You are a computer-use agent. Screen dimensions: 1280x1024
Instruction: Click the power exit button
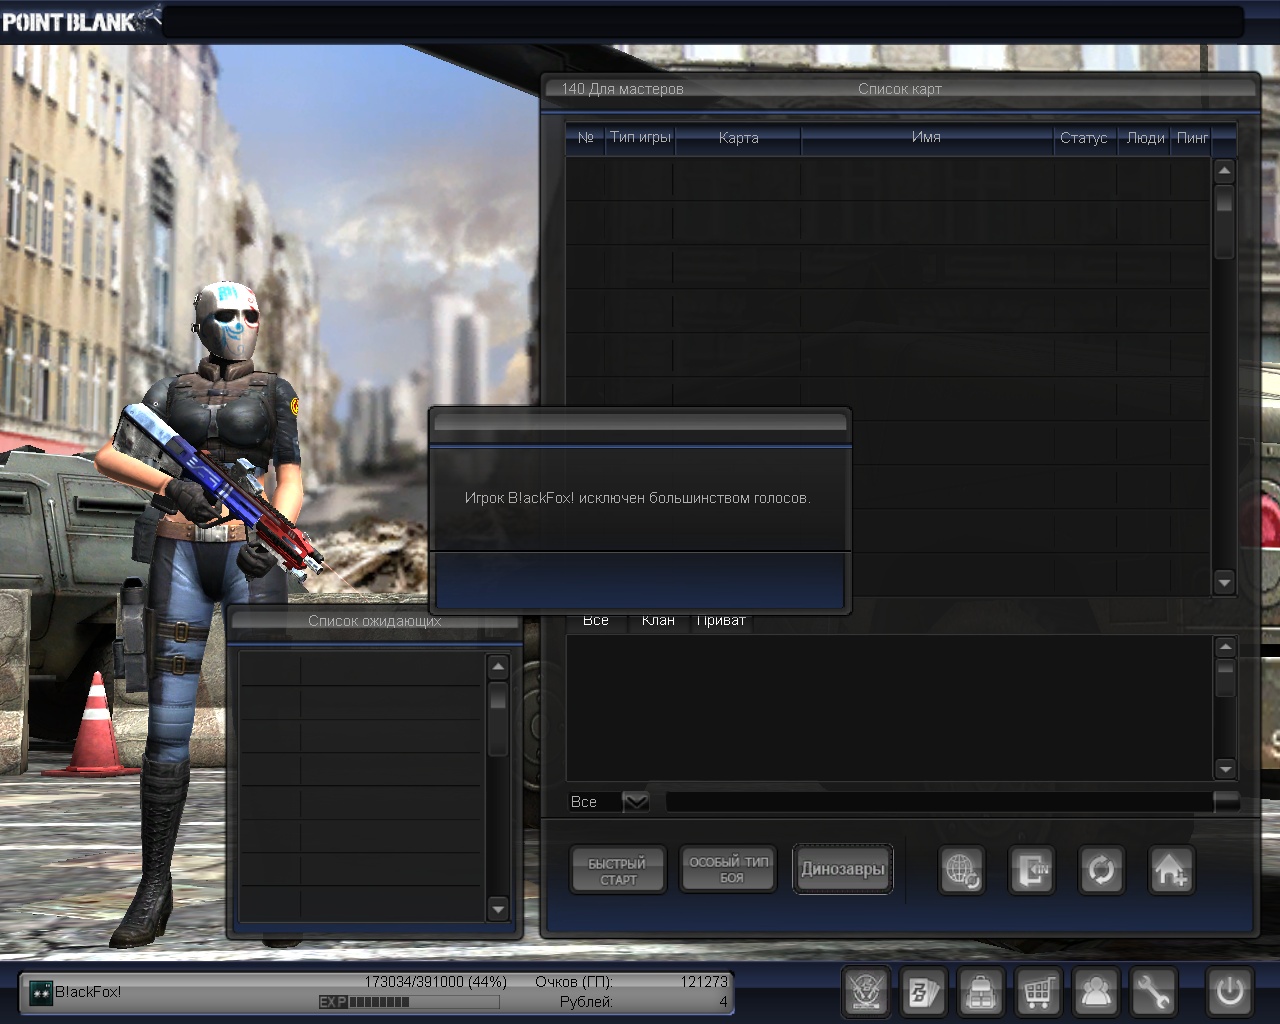[x=1229, y=992]
